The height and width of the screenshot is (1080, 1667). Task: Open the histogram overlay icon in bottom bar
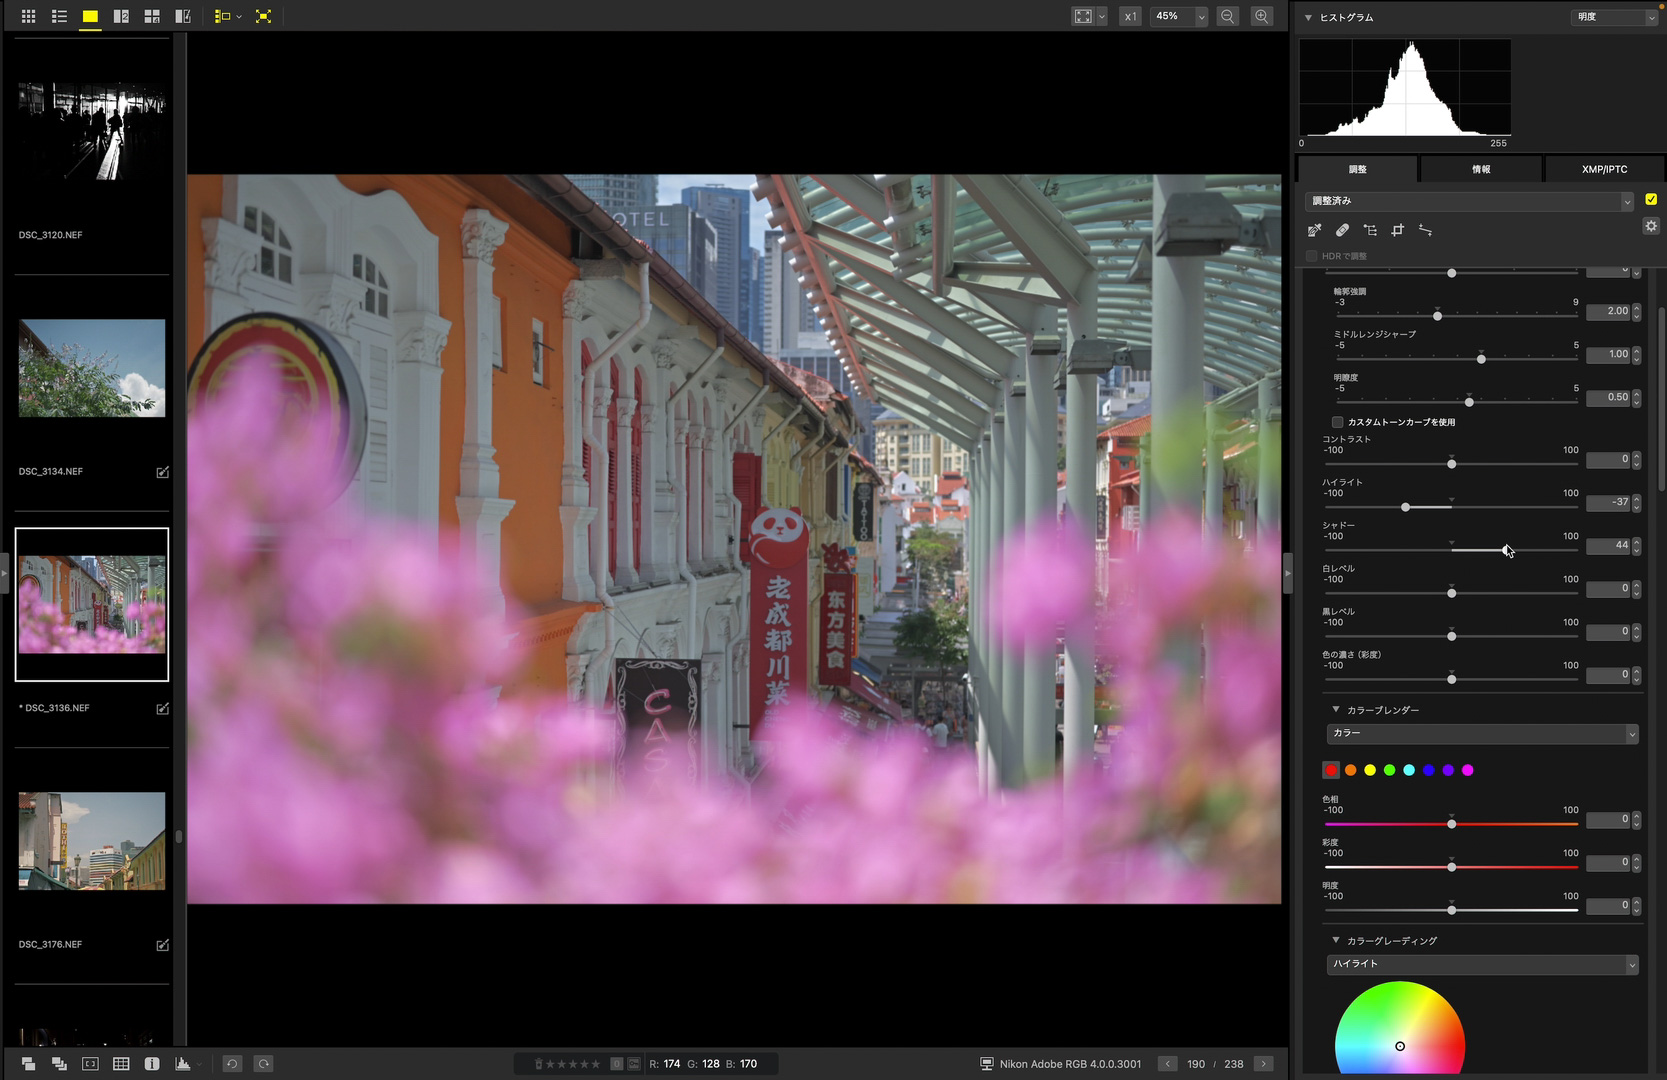click(183, 1064)
